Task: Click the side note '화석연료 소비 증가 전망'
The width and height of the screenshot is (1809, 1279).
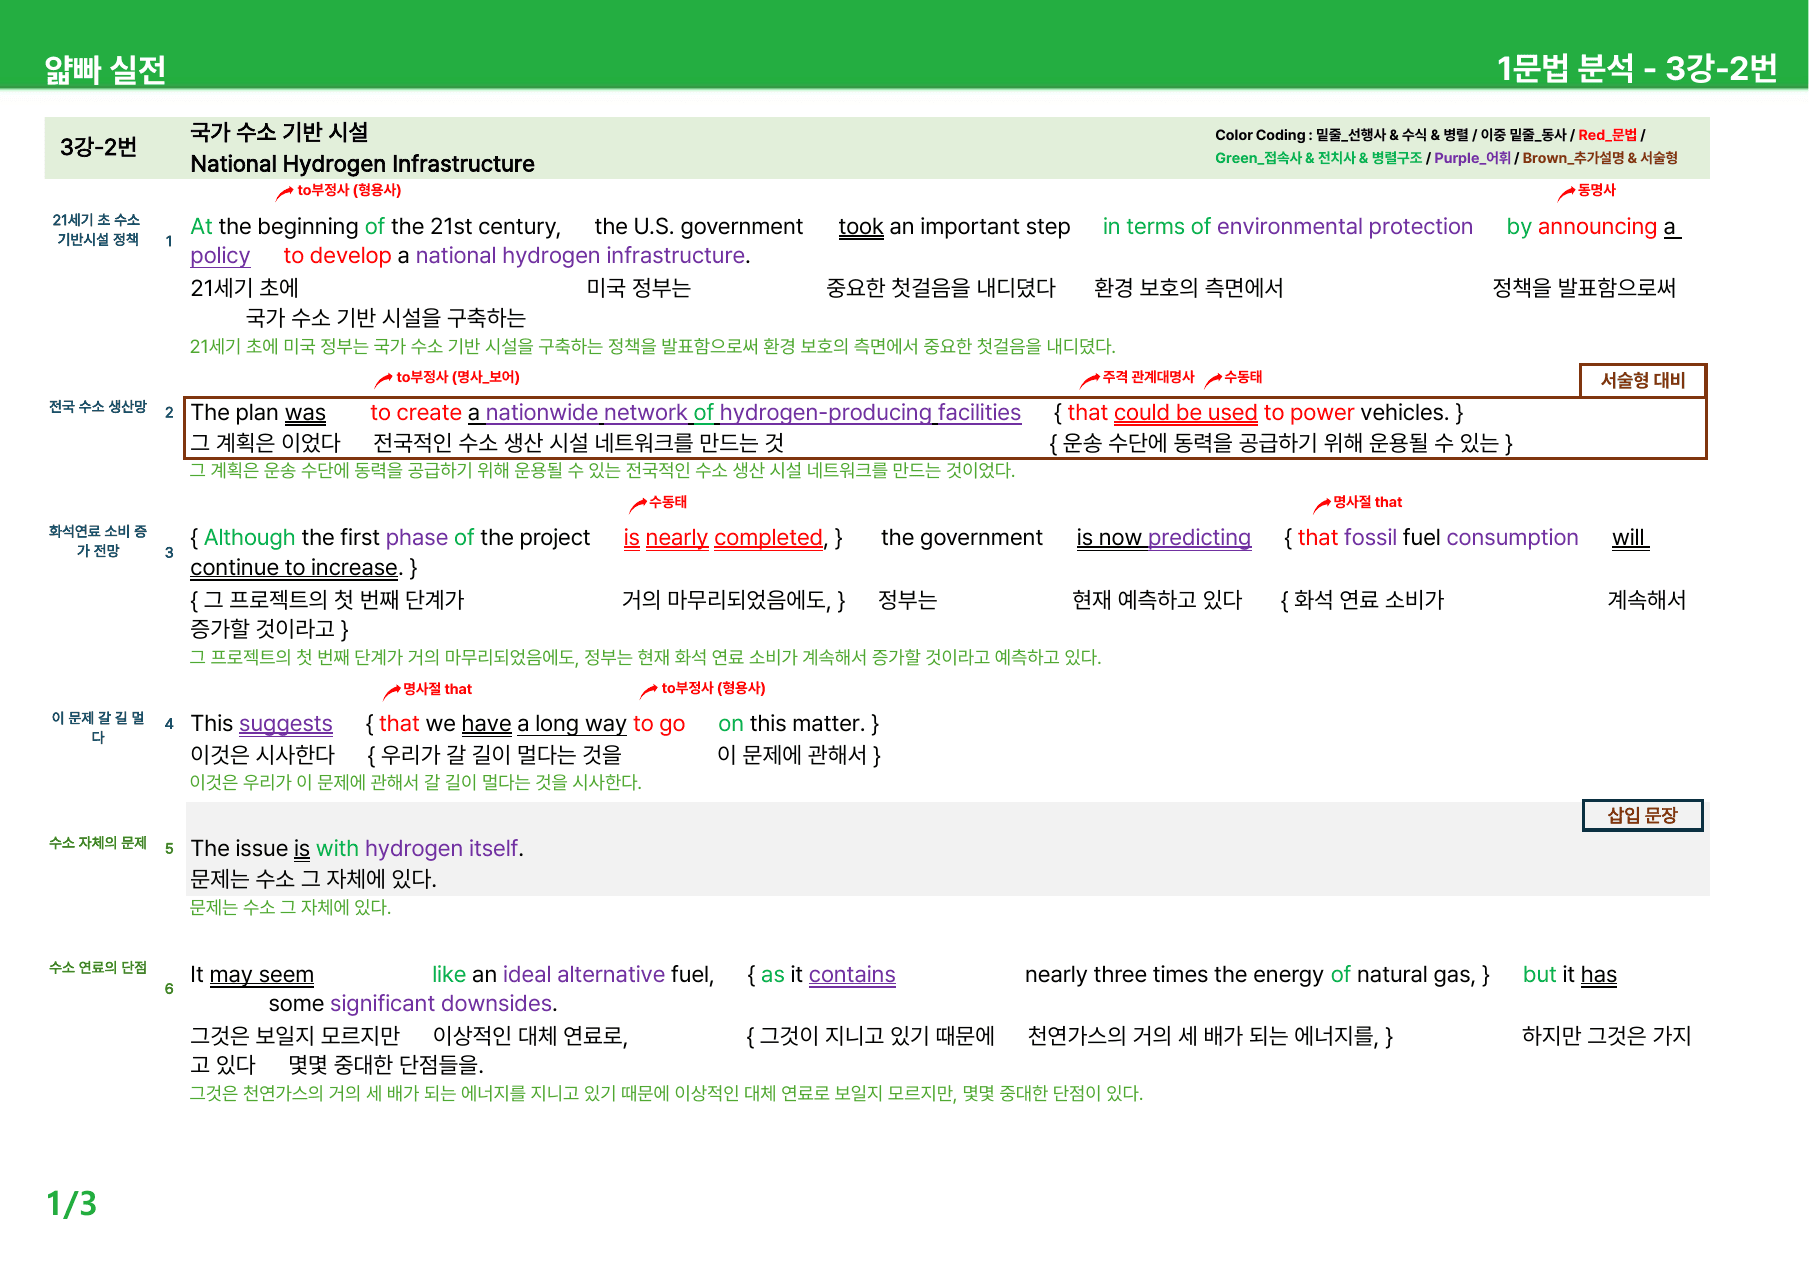Action: 97,541
